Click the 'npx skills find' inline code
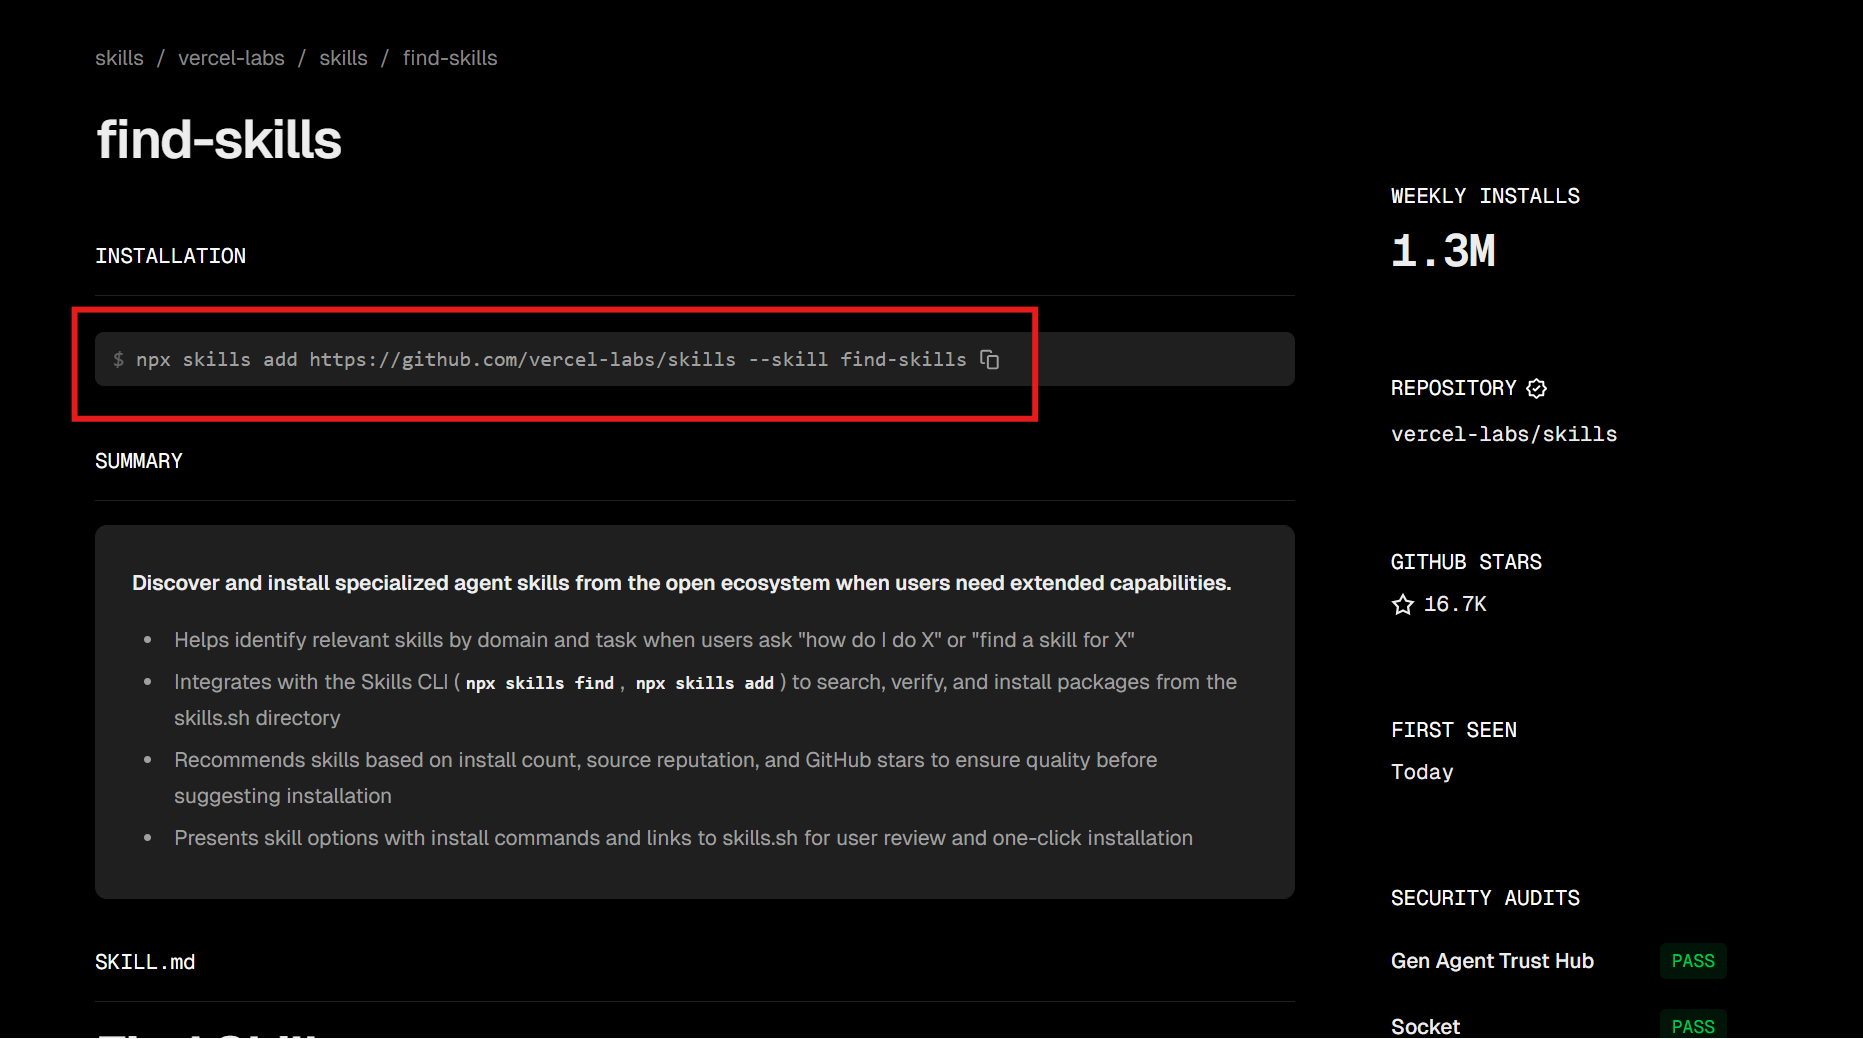Screen dimensions: 1863x1039 [540, 683]
